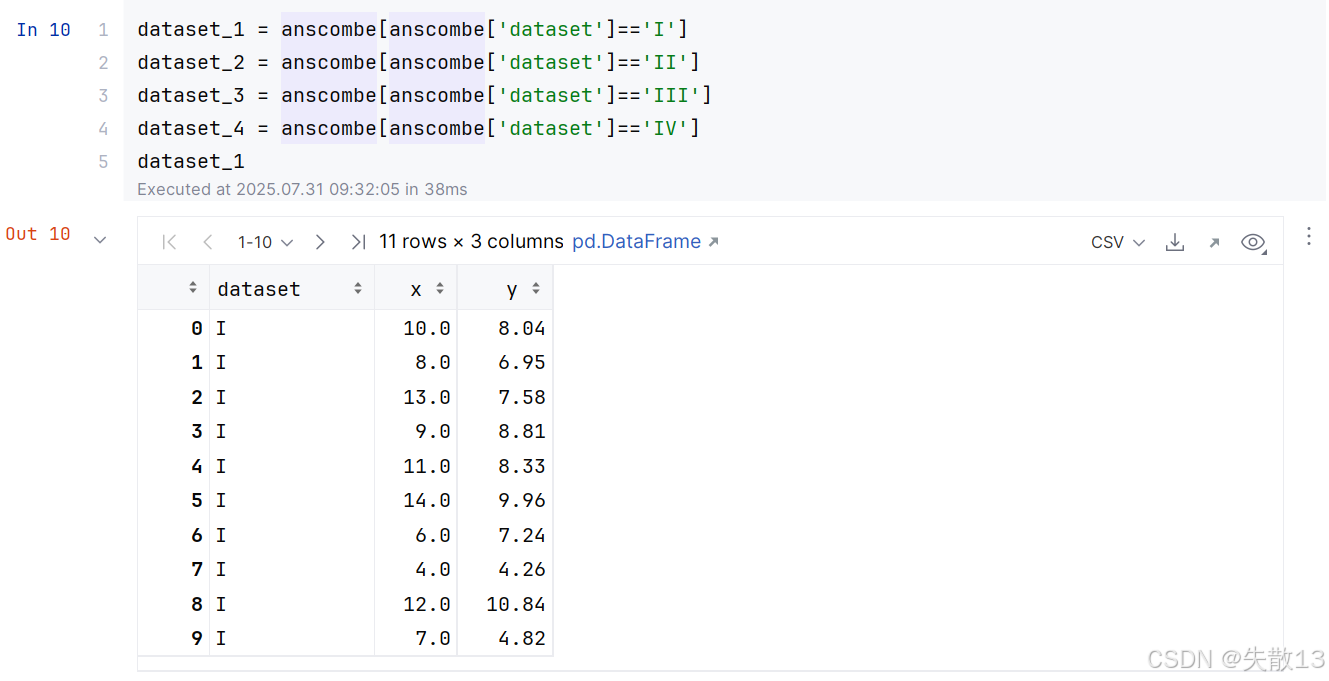Sort the x column
This screenshot has height=681, width=1329.
tap(439, 288)
